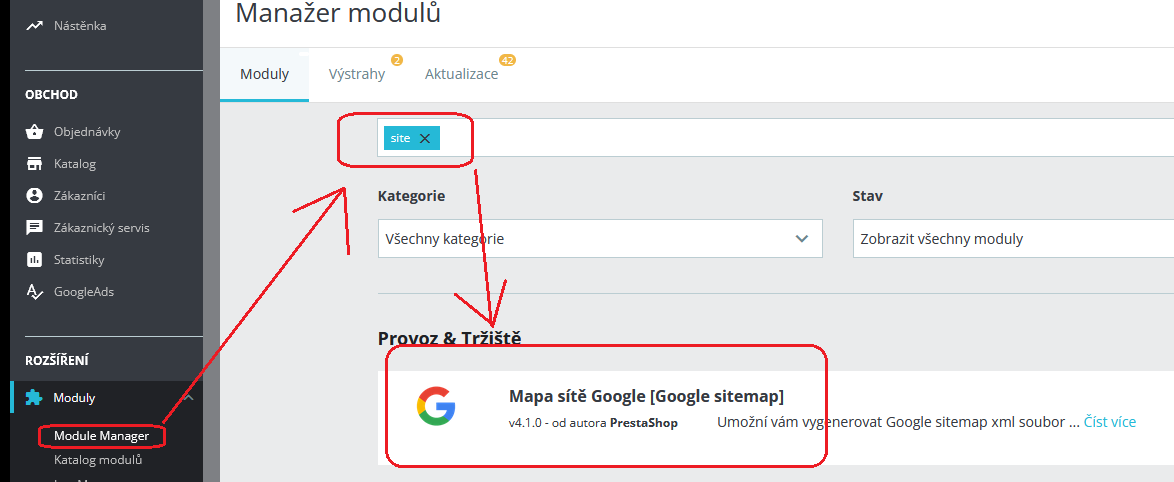This screenshot has height=482, width=1174.
Task: Collapse the Moduly sidebar section
Action: [189, 398]
